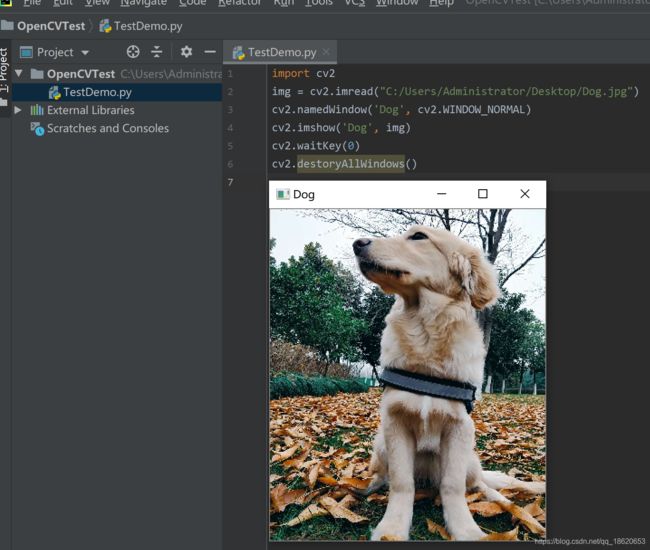The height and width of the screenshot is (550, 650).
Task: Open the Code menu
Action: click(x=192, y=3)
